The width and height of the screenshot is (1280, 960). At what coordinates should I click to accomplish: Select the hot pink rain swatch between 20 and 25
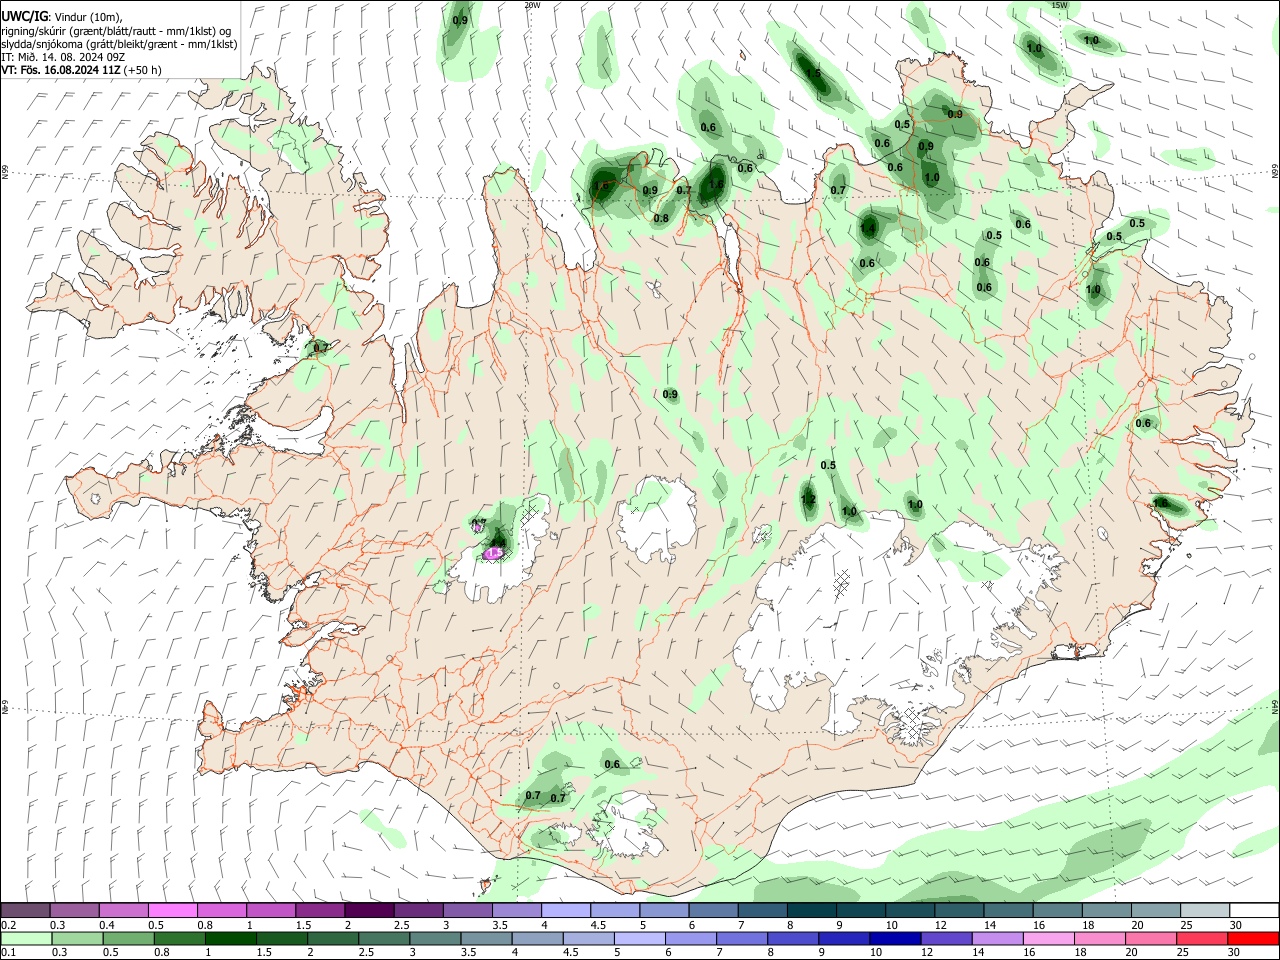pos(1150,938)
